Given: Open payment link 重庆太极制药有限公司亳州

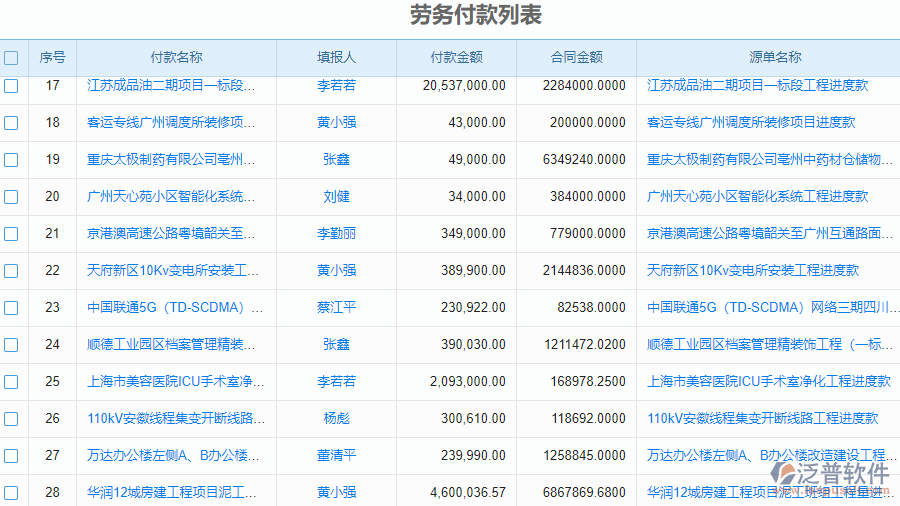Looking at the screenshot, I should pyautogui.click(x=171, y=160).
